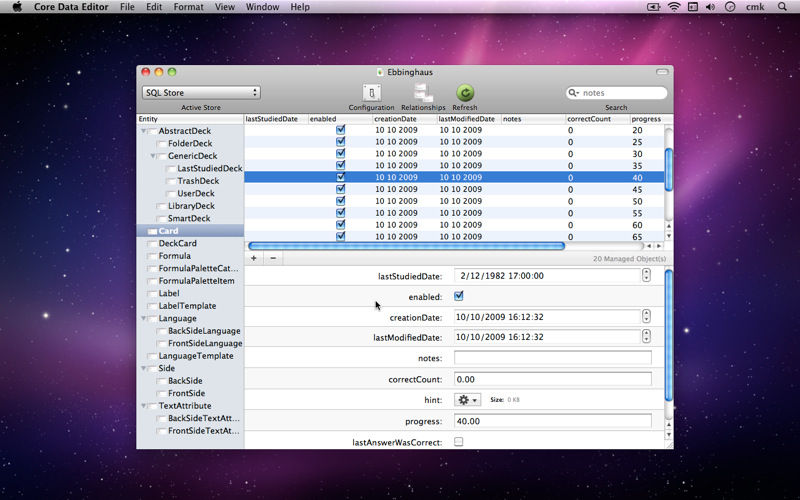
Task: Open the View menu
Action: tap(224, 7)
